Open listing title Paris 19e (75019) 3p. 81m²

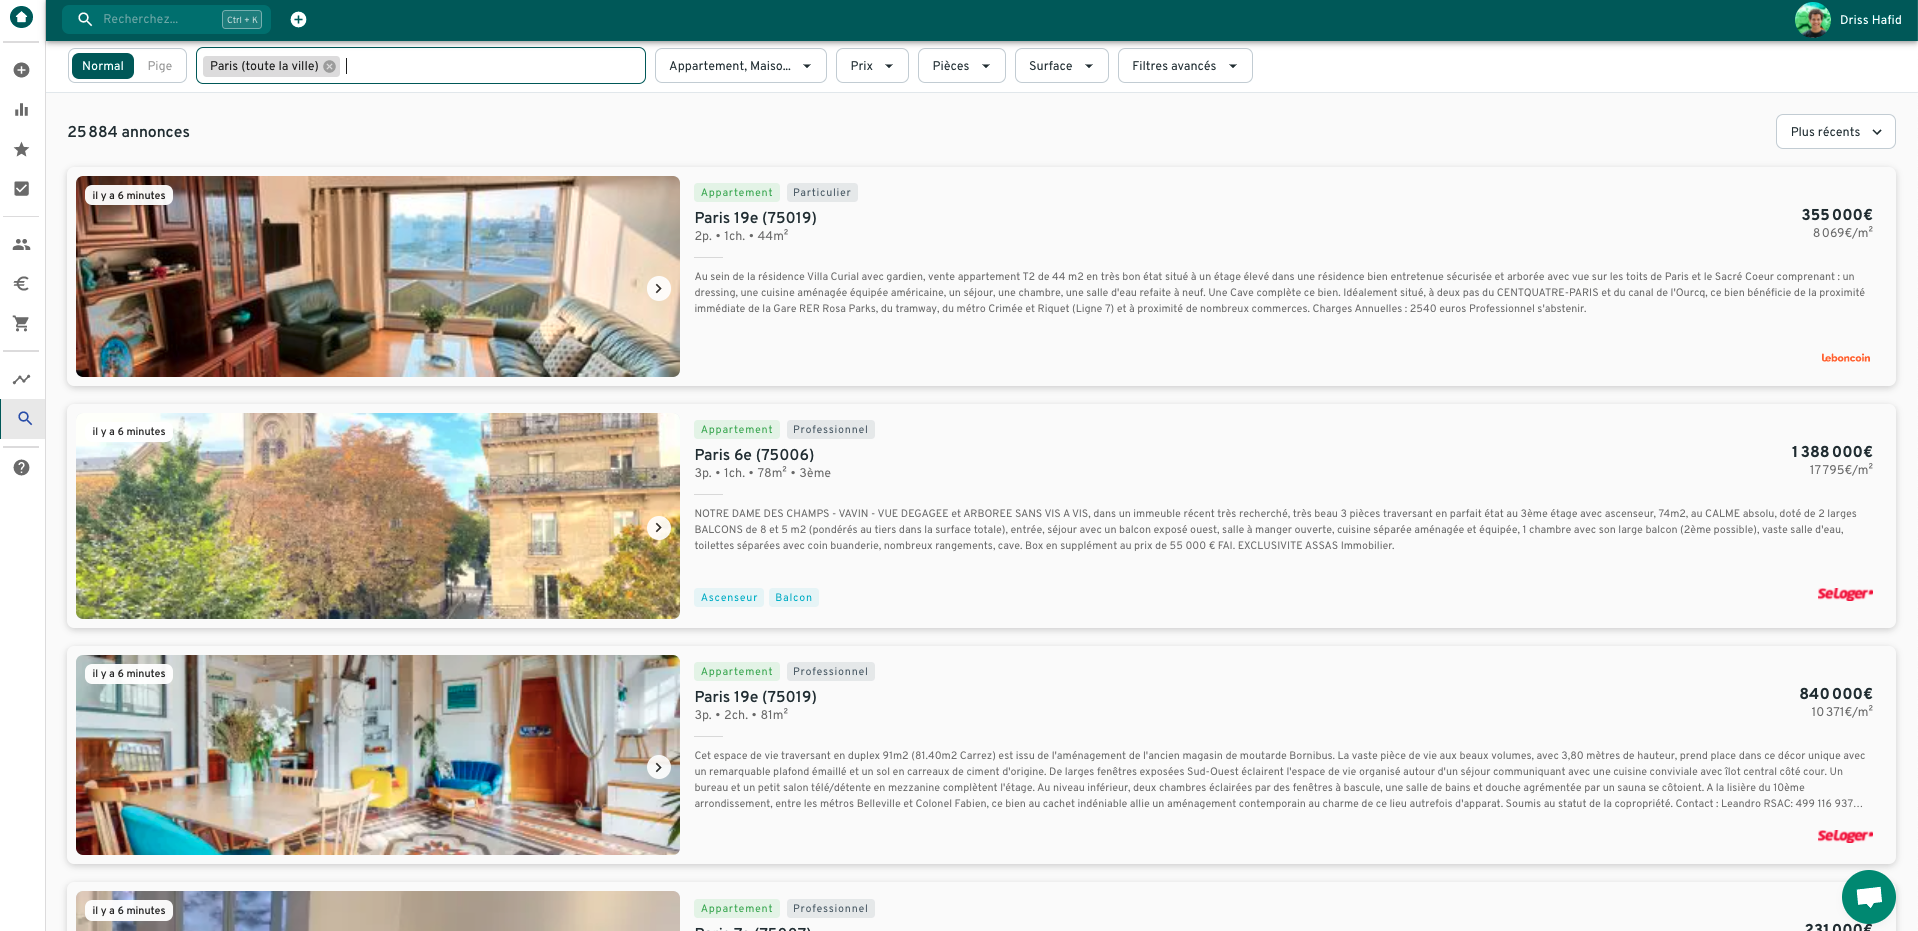tap(755, 697)
